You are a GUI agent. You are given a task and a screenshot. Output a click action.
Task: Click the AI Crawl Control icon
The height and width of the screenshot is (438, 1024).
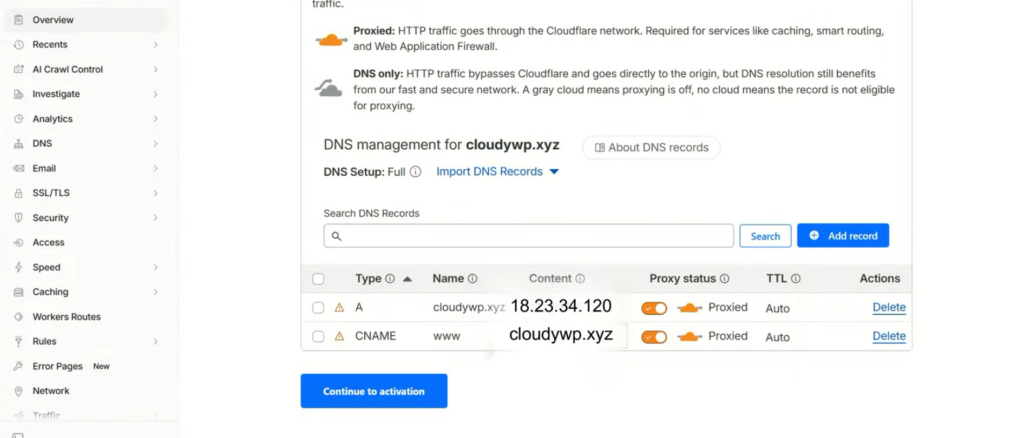tap(18, 69)
